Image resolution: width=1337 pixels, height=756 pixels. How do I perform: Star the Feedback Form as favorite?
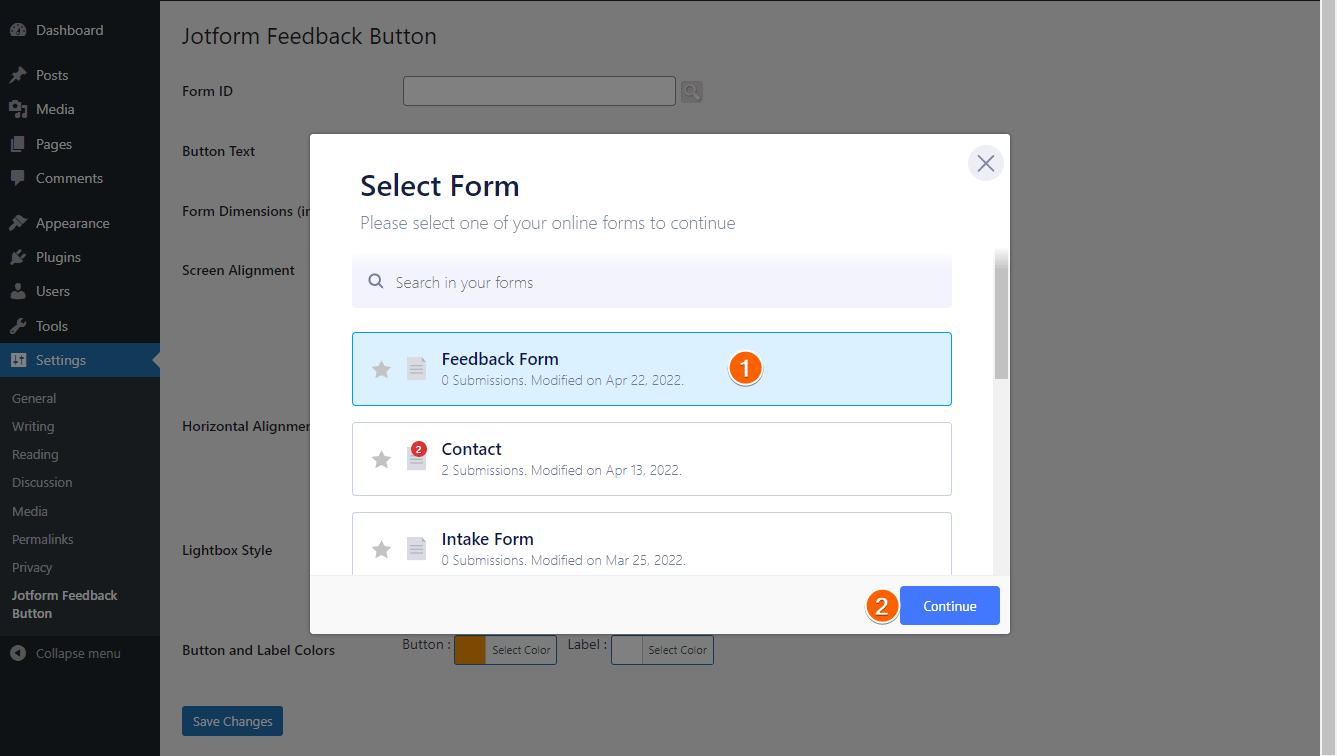(381, 370)
